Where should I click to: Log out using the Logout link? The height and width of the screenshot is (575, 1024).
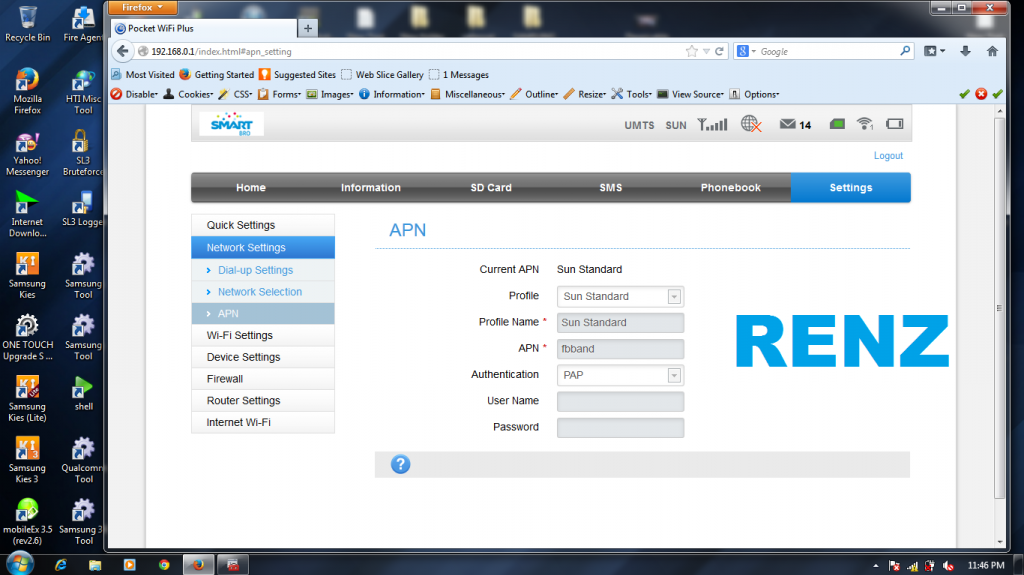888,156
